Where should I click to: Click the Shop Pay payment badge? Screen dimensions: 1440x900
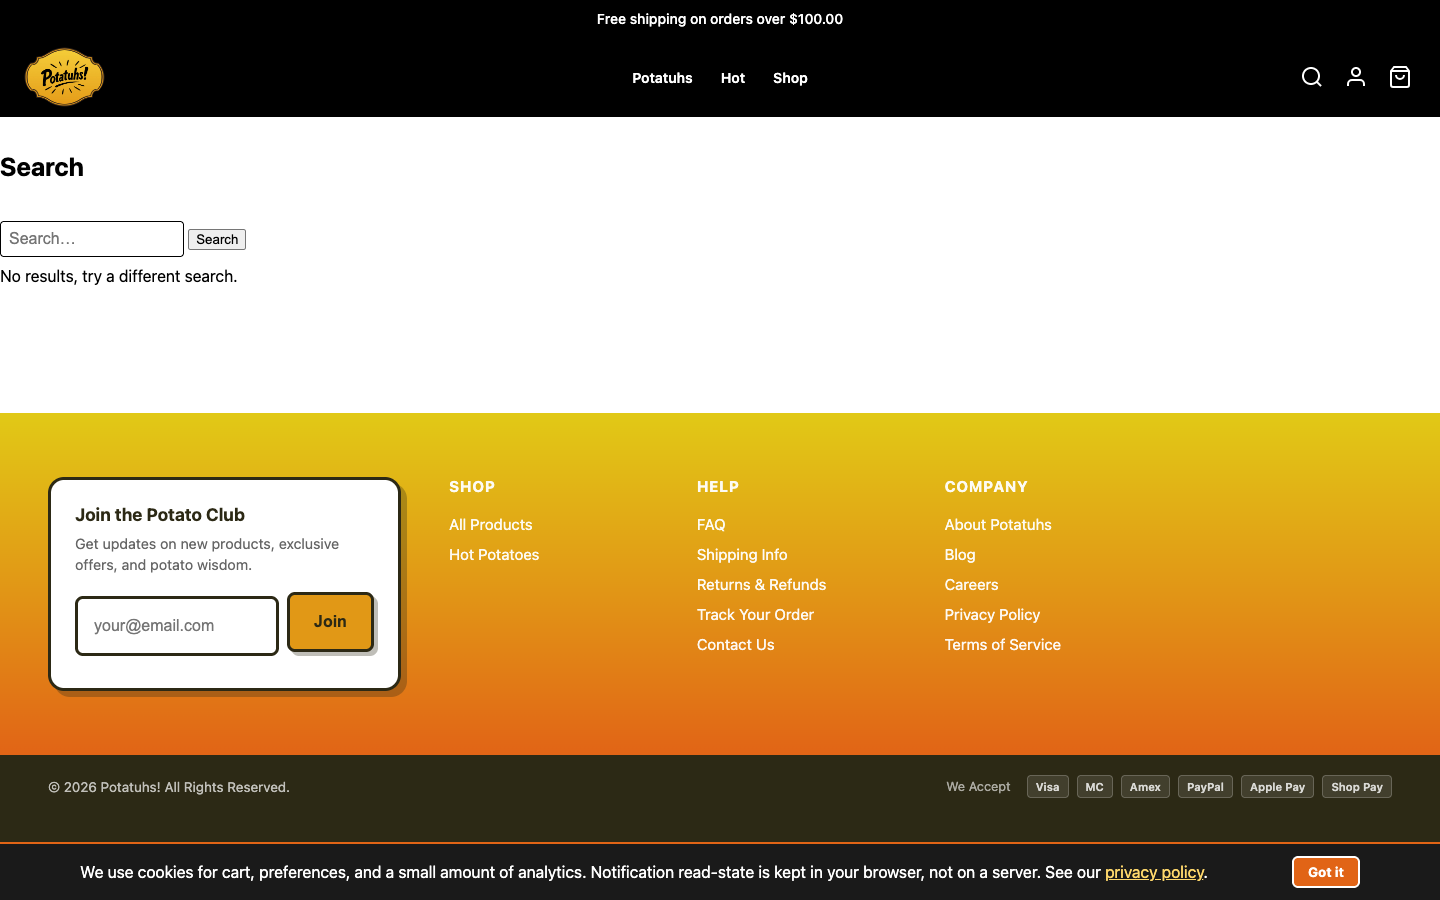(x=1356, y=787)
